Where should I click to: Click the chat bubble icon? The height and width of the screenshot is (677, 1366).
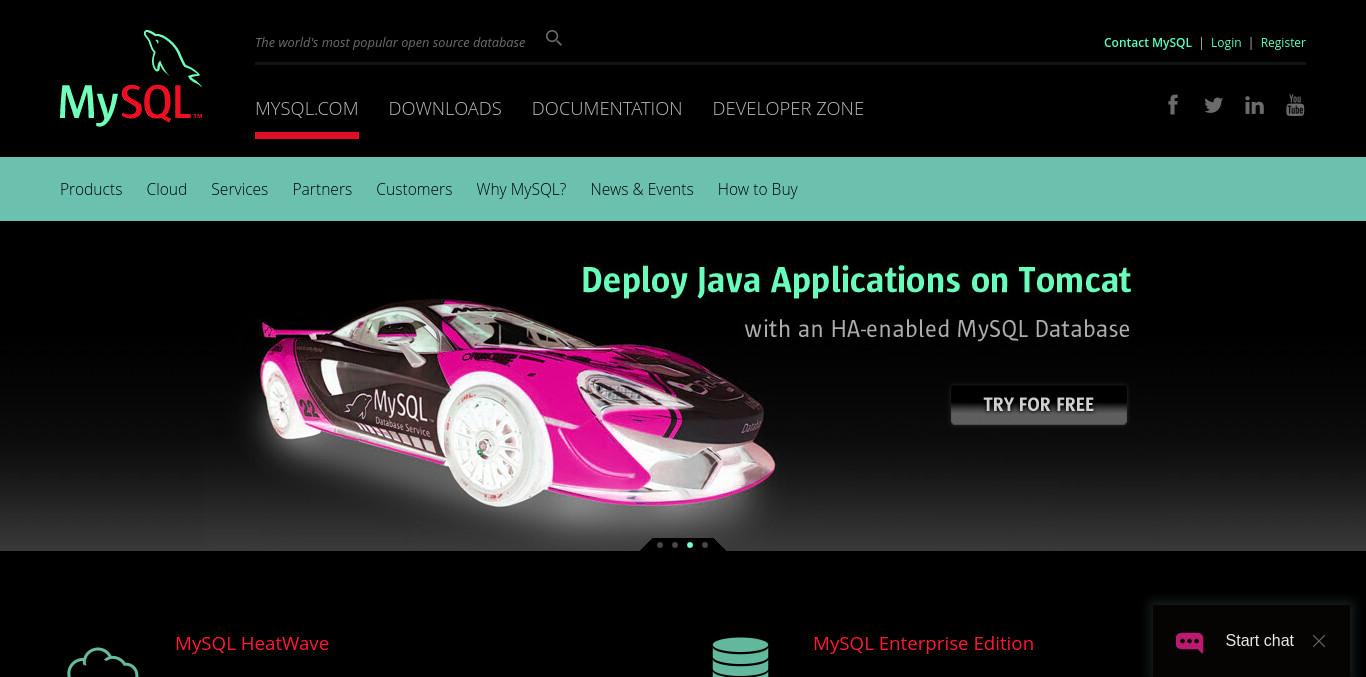(x=1189, y=642)
